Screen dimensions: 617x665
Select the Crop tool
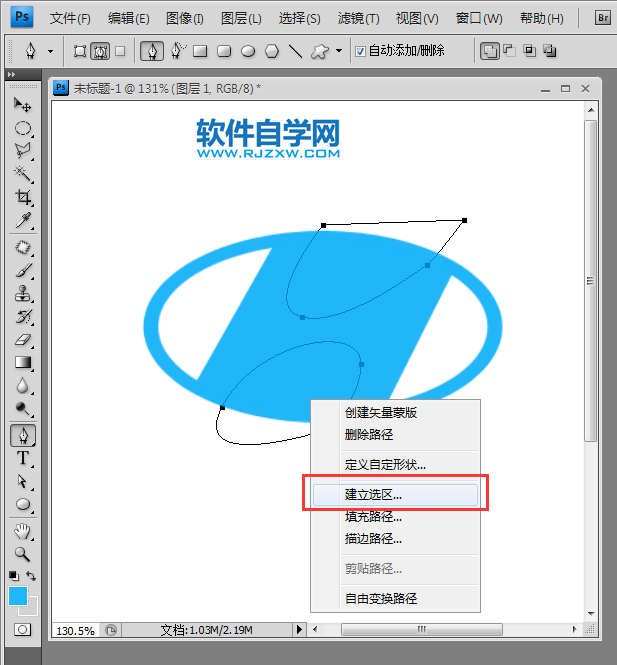22,197
